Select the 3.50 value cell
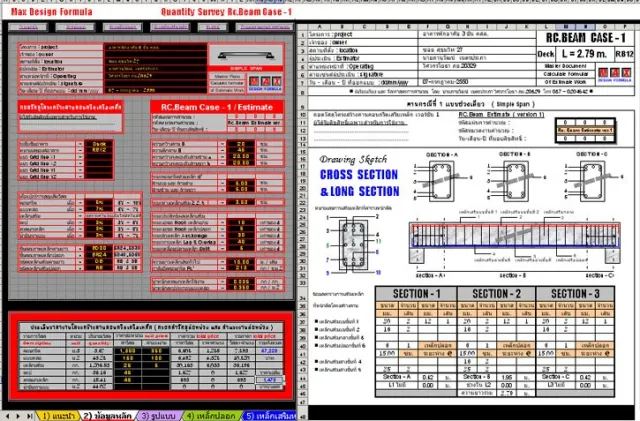The height and width of the screenshot is (421, 640). tap(241, 202)
